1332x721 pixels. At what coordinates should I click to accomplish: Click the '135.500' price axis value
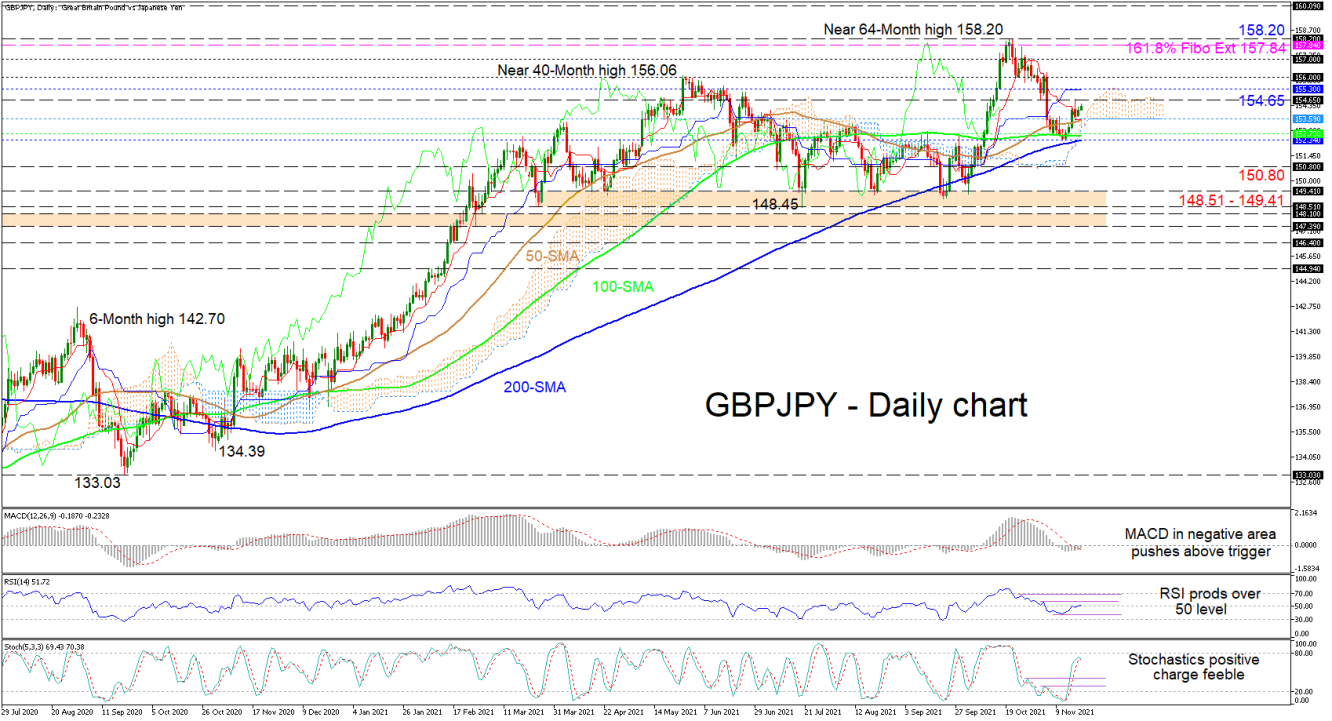1307,432
